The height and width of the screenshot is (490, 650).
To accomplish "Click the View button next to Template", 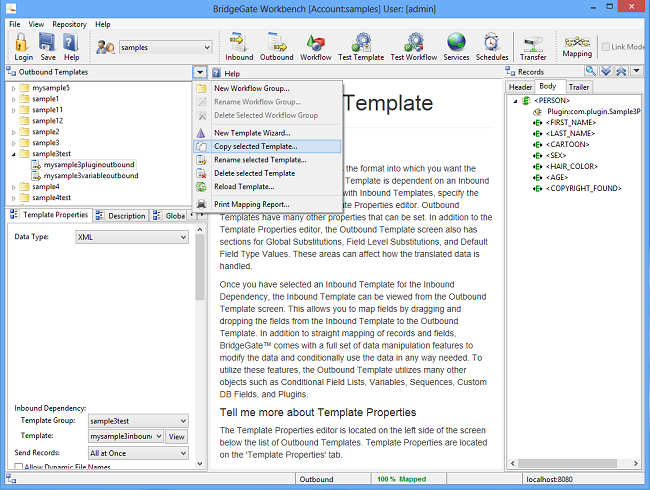I will point(177,437).
